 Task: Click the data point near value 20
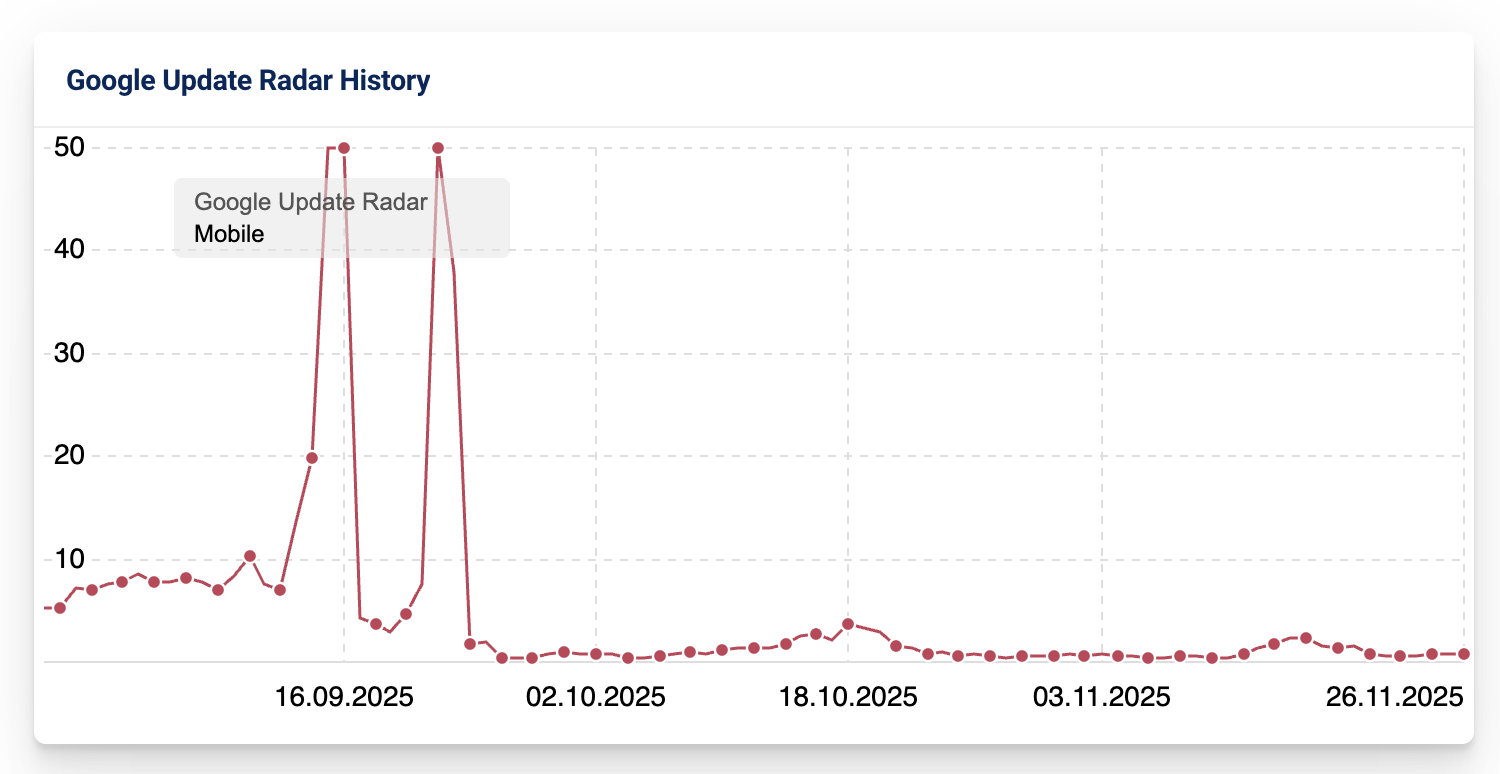point(312,458)
